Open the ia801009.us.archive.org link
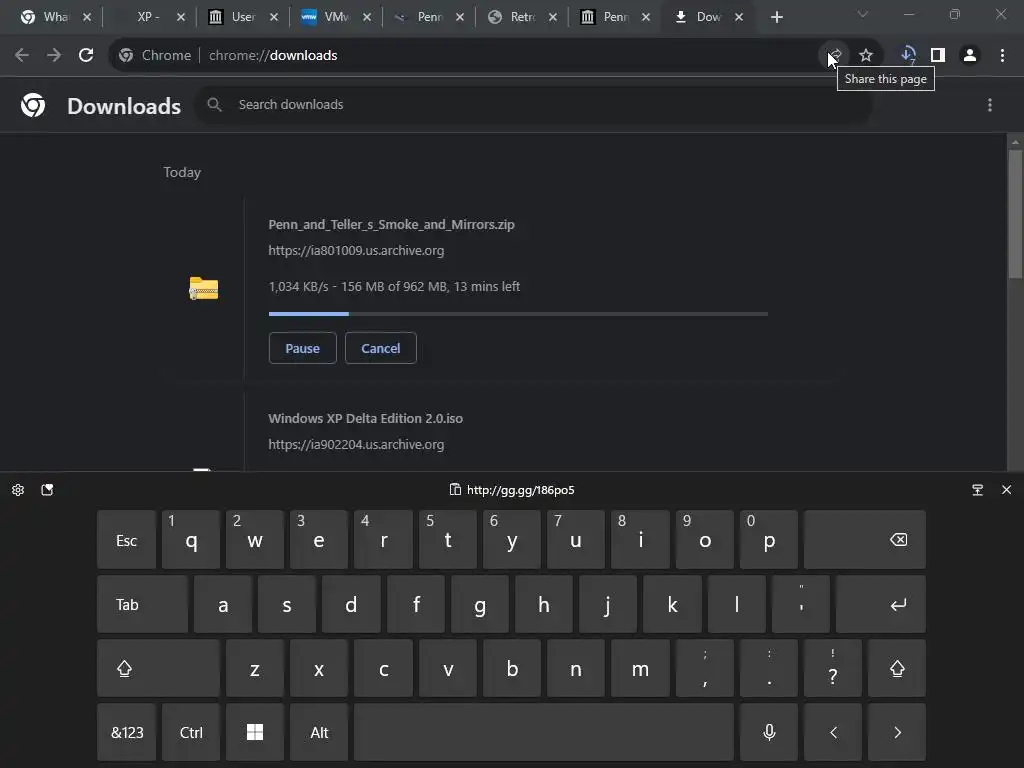1024x768 pixels. tap(356, 251)
